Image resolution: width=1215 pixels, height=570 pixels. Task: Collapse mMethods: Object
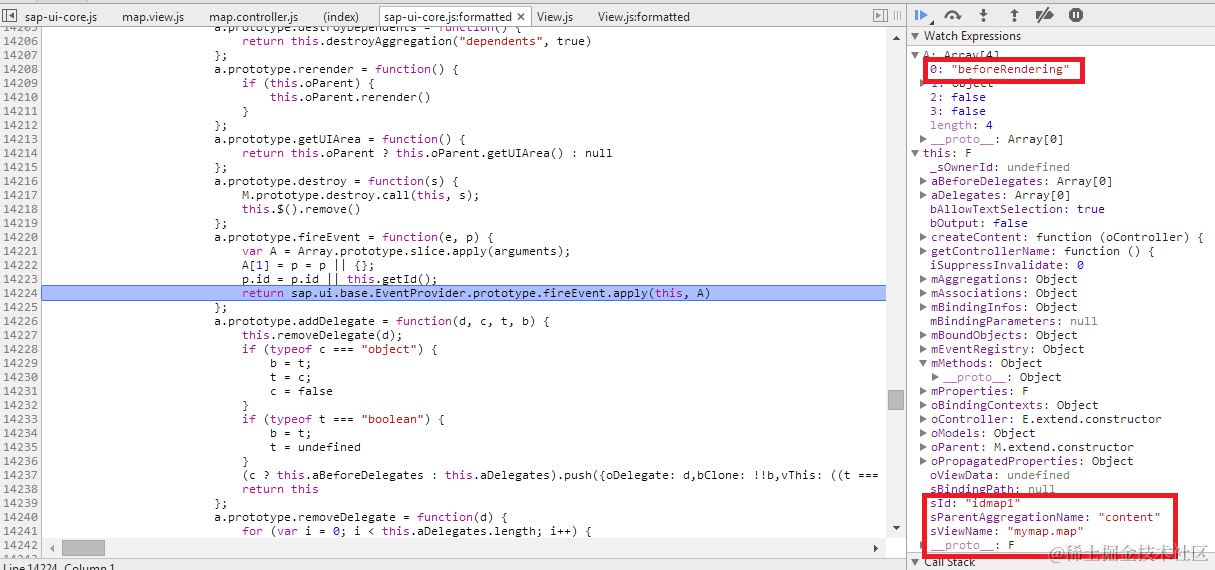tap(923, 363)
